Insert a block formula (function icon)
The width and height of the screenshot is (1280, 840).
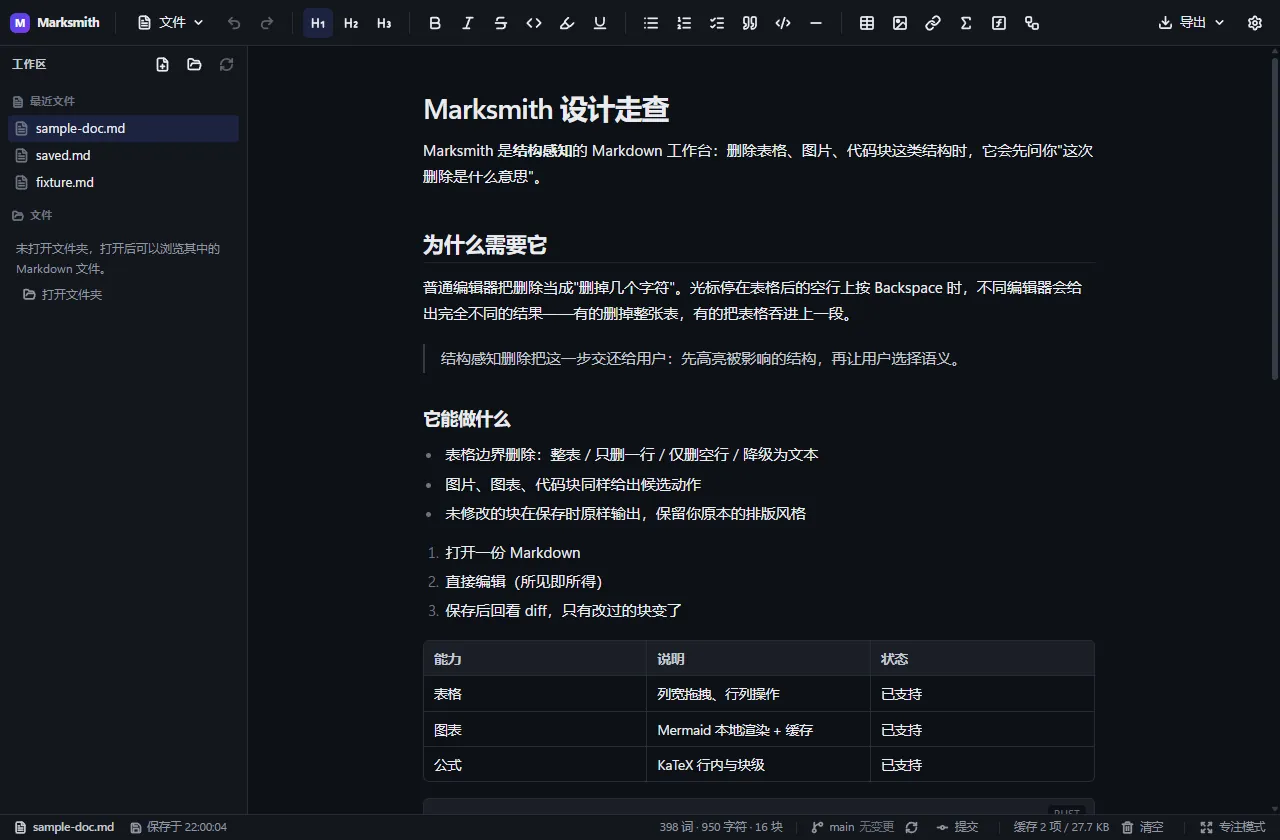pyautogui.click(x=999, y=23)
